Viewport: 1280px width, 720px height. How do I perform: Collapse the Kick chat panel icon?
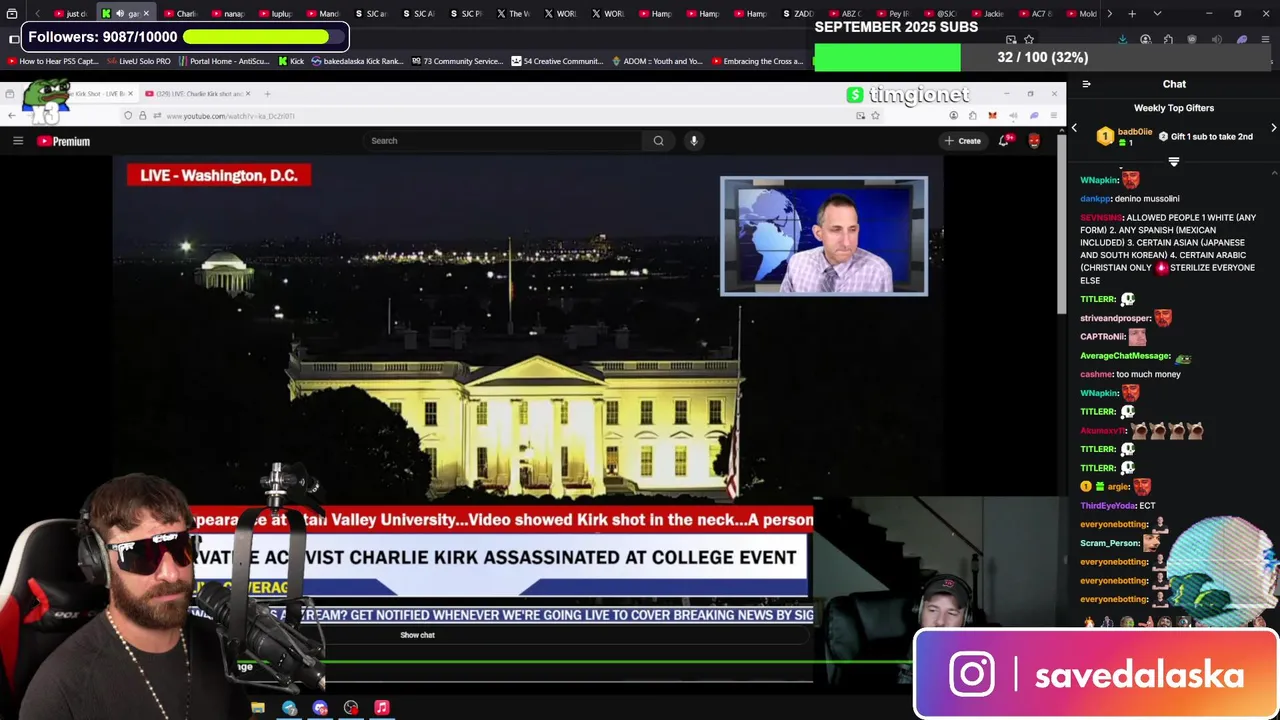(1086, 84)
